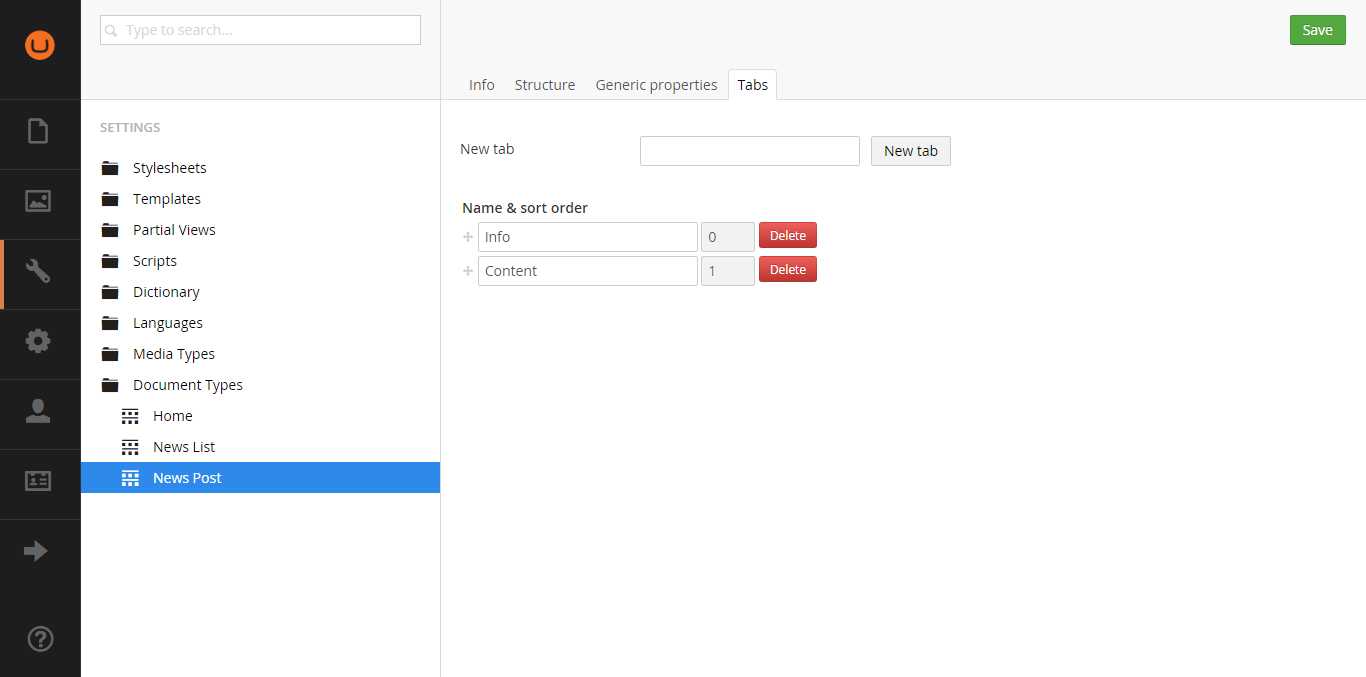Select the News Post document type

tap(187, 478)
